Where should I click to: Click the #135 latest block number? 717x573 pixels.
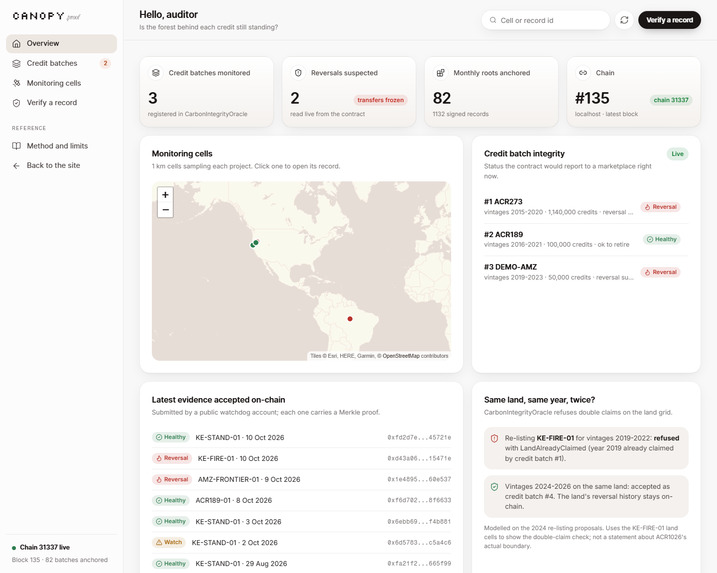pyautogui.click(x=592, y=98)
